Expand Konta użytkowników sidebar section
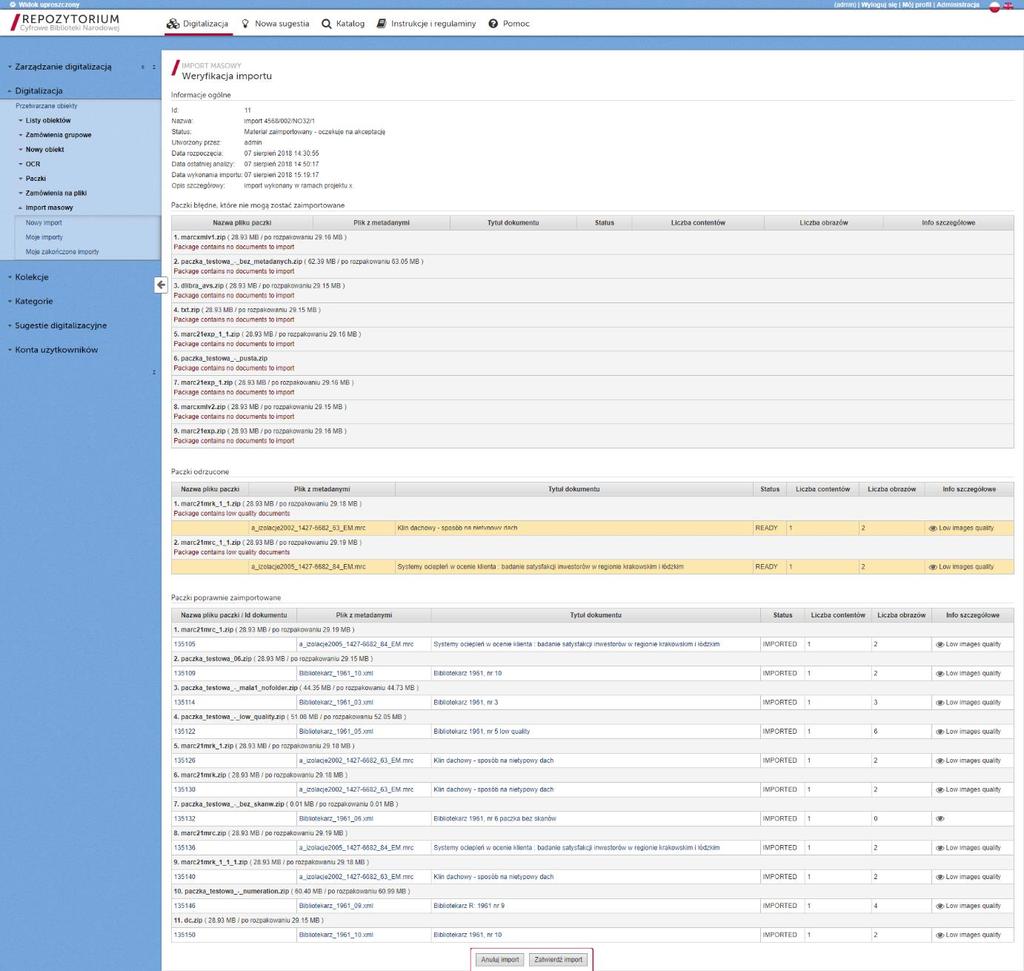The image size is (1024, 971). pyautogui.click(x=56, y=349)
